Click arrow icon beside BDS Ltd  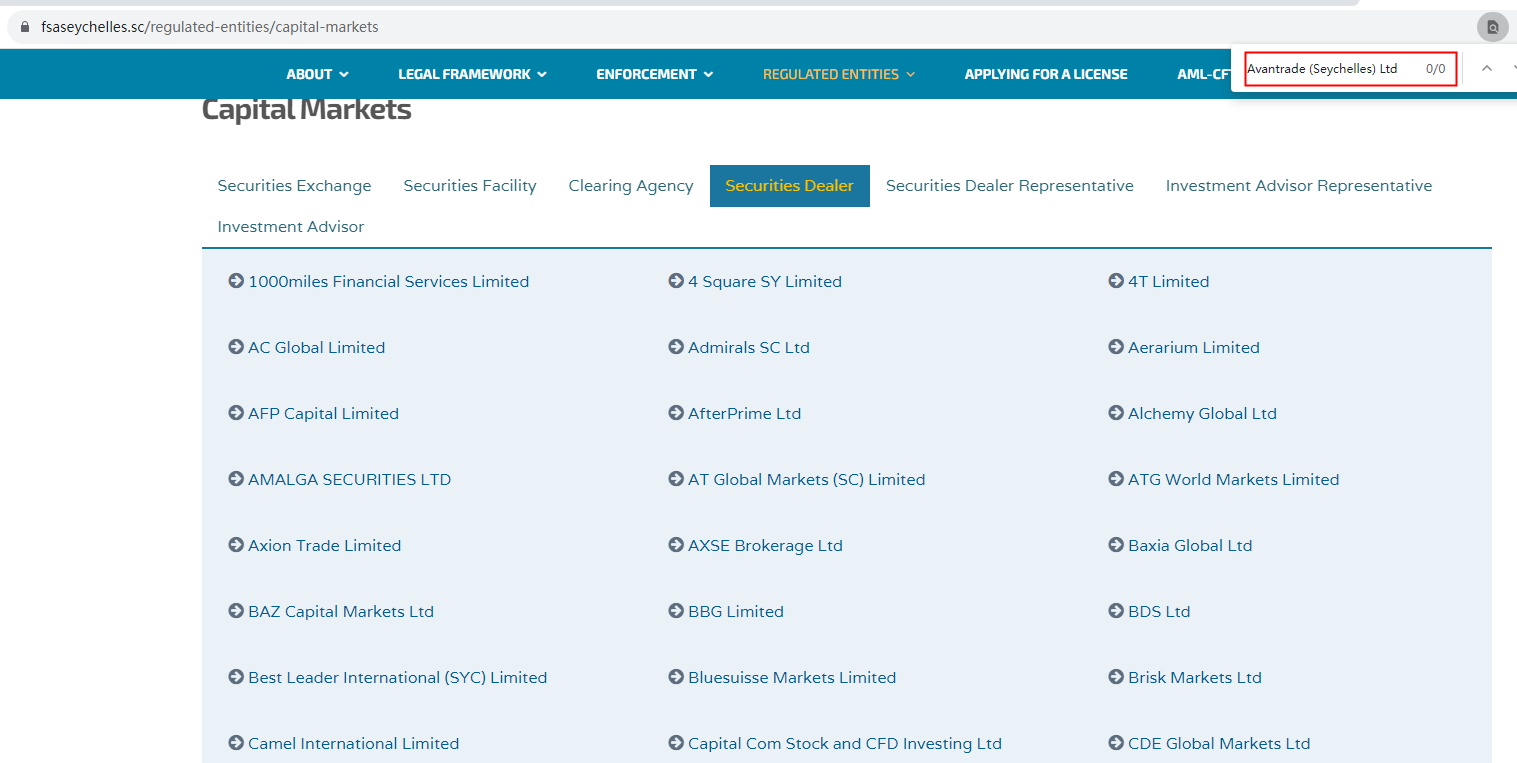[1116, 611]
